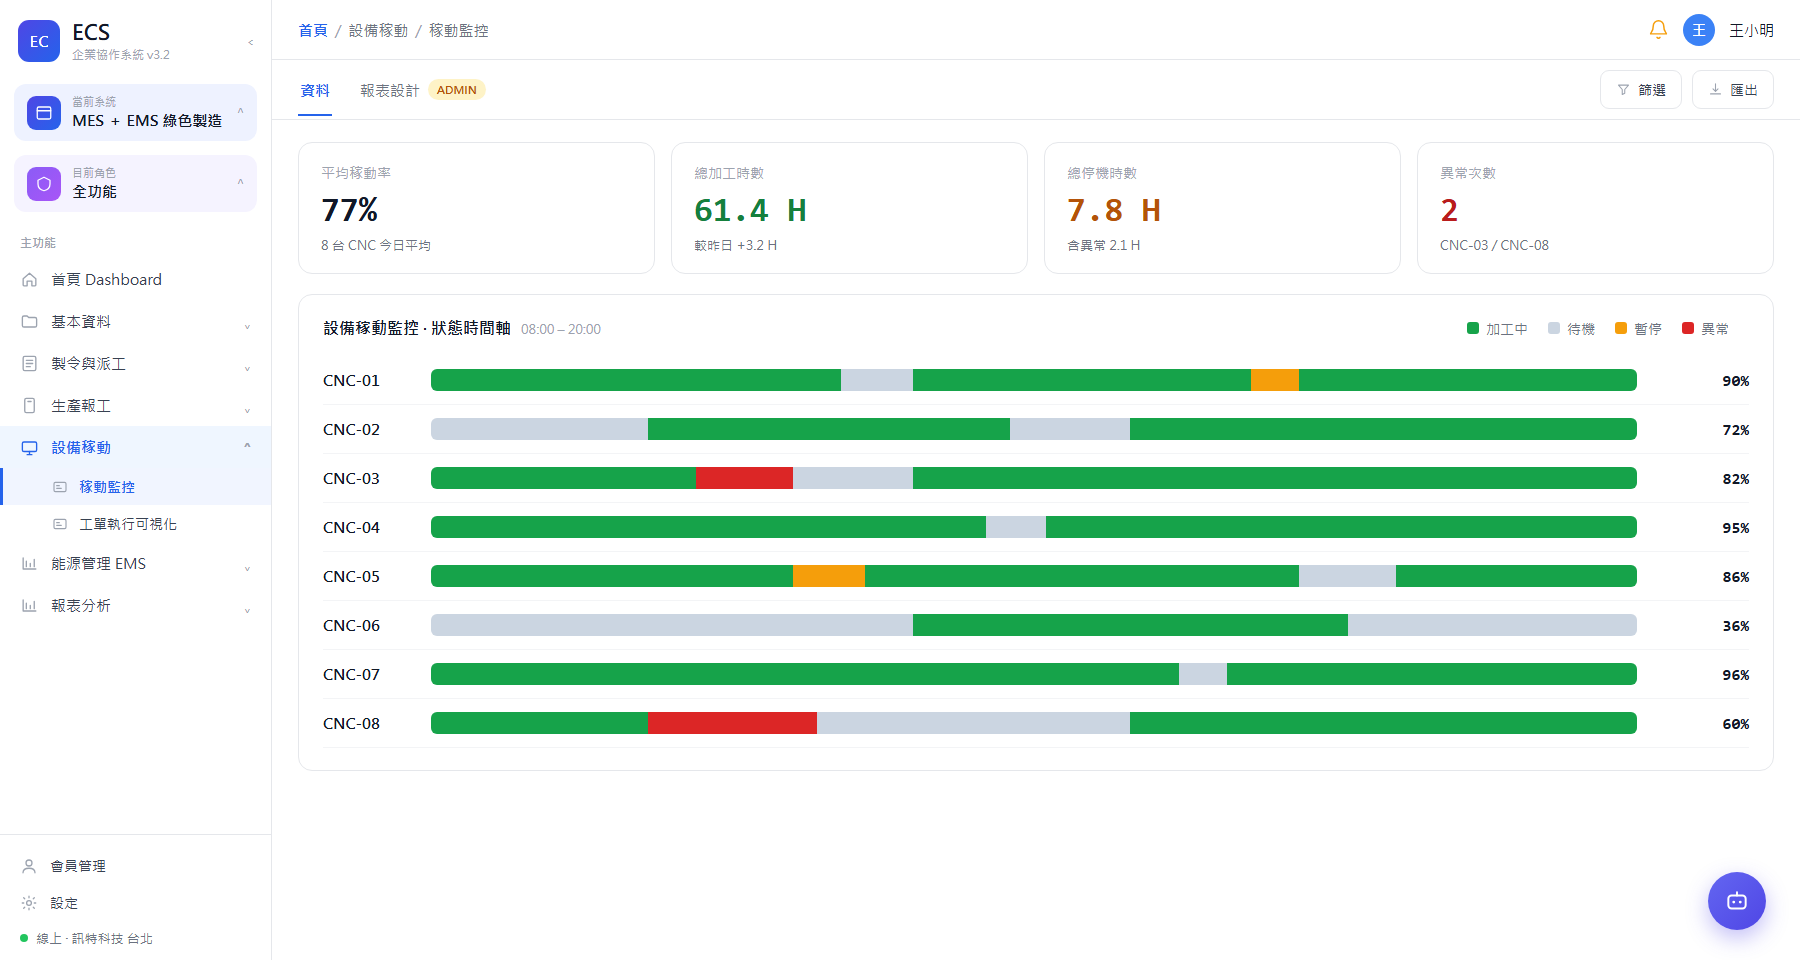Click the EC logo icon
Image resolution: width=1800 pixels, height=960 pixels.
pyautogui.click(x=39, y=41)
